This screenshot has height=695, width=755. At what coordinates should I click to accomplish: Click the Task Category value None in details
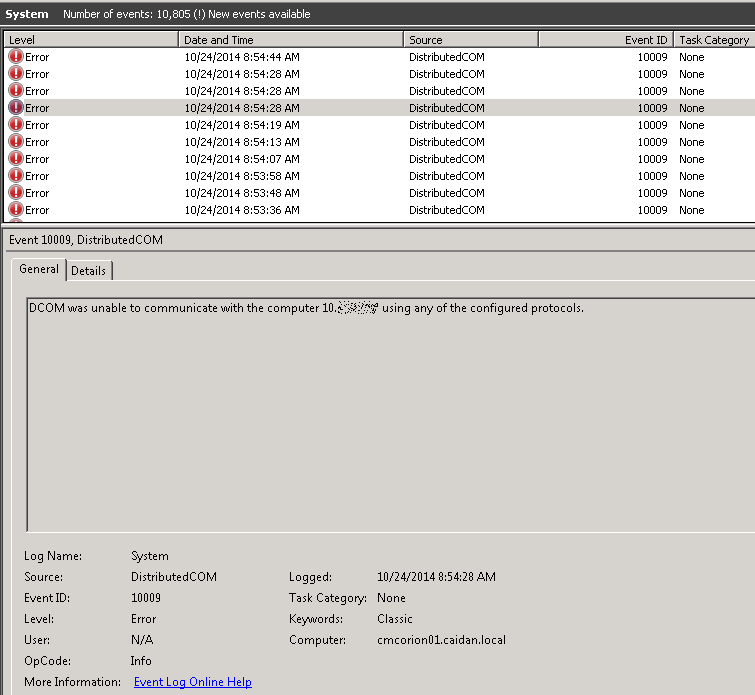(391, 598)
